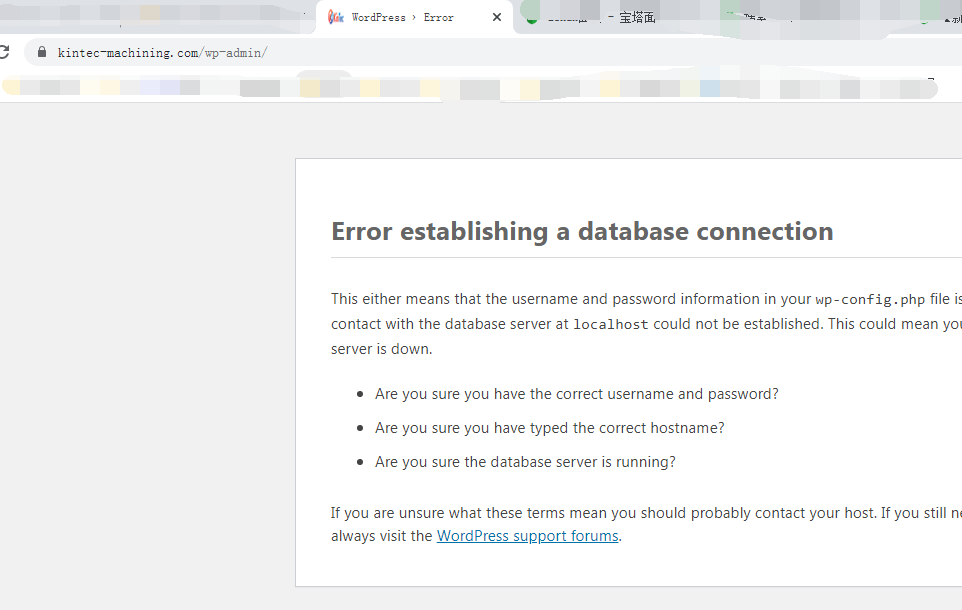Click the text localhost in the message
The image size is (962, 610).
pyautogui.click(x=610, y=324)
